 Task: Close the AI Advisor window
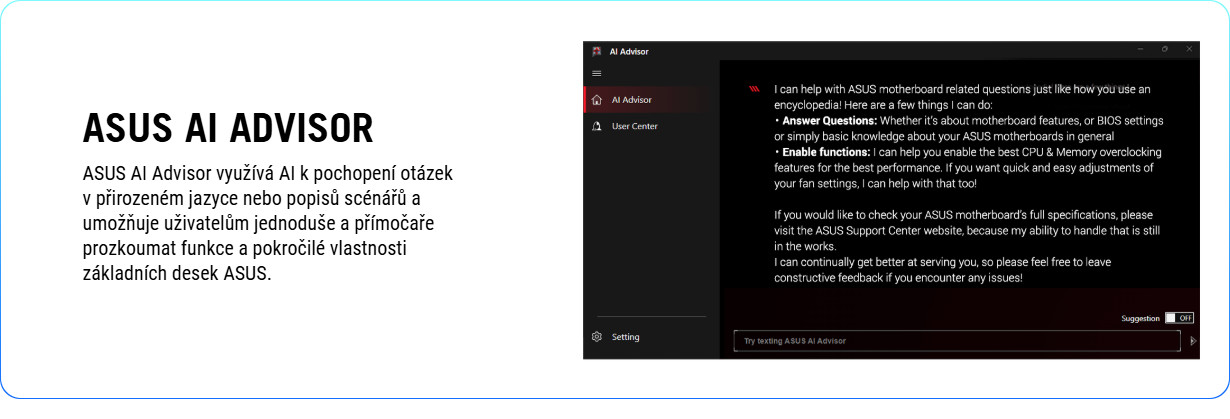click(1188, 50)
